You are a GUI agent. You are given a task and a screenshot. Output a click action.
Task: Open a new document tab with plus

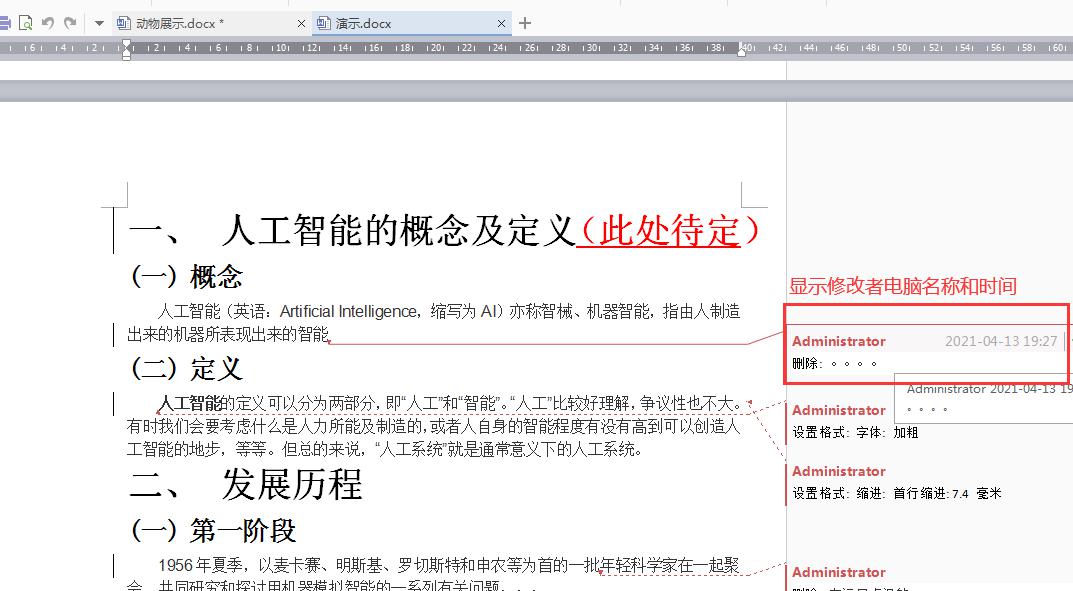pos(525,23)
